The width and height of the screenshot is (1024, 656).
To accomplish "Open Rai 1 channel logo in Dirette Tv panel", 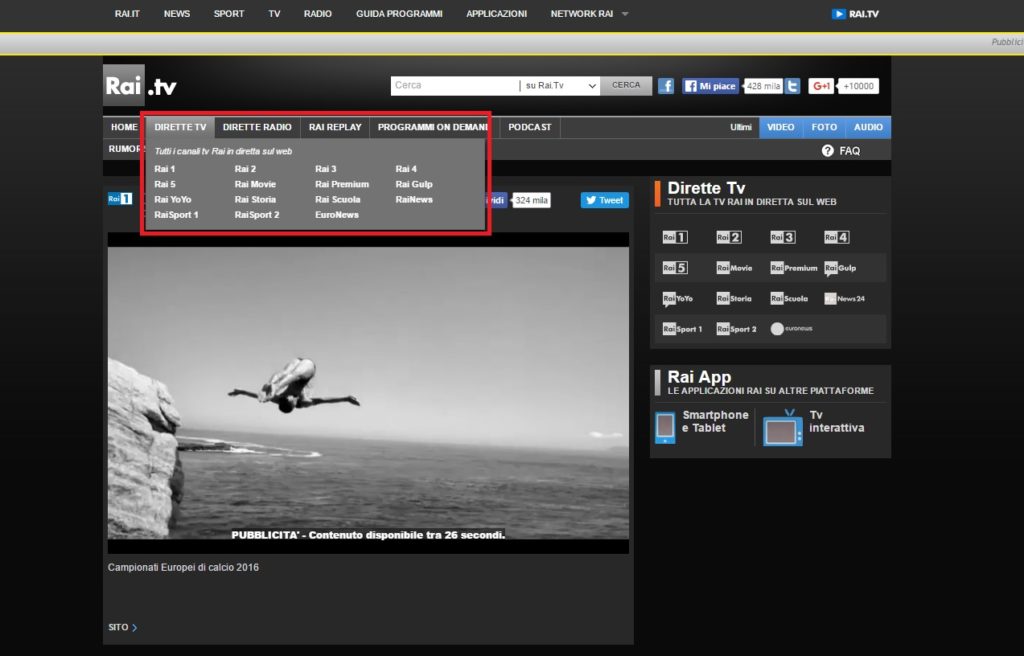I will pyautogui.click(x=675, y=238).
